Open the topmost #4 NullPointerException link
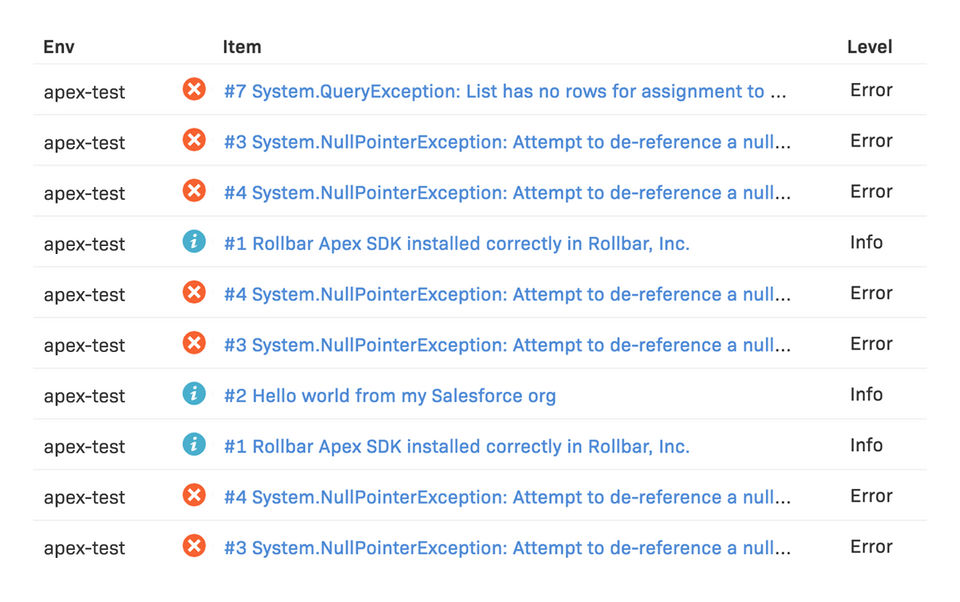The width and height of the screenshot is (960, 602). [x=507, y=193]
